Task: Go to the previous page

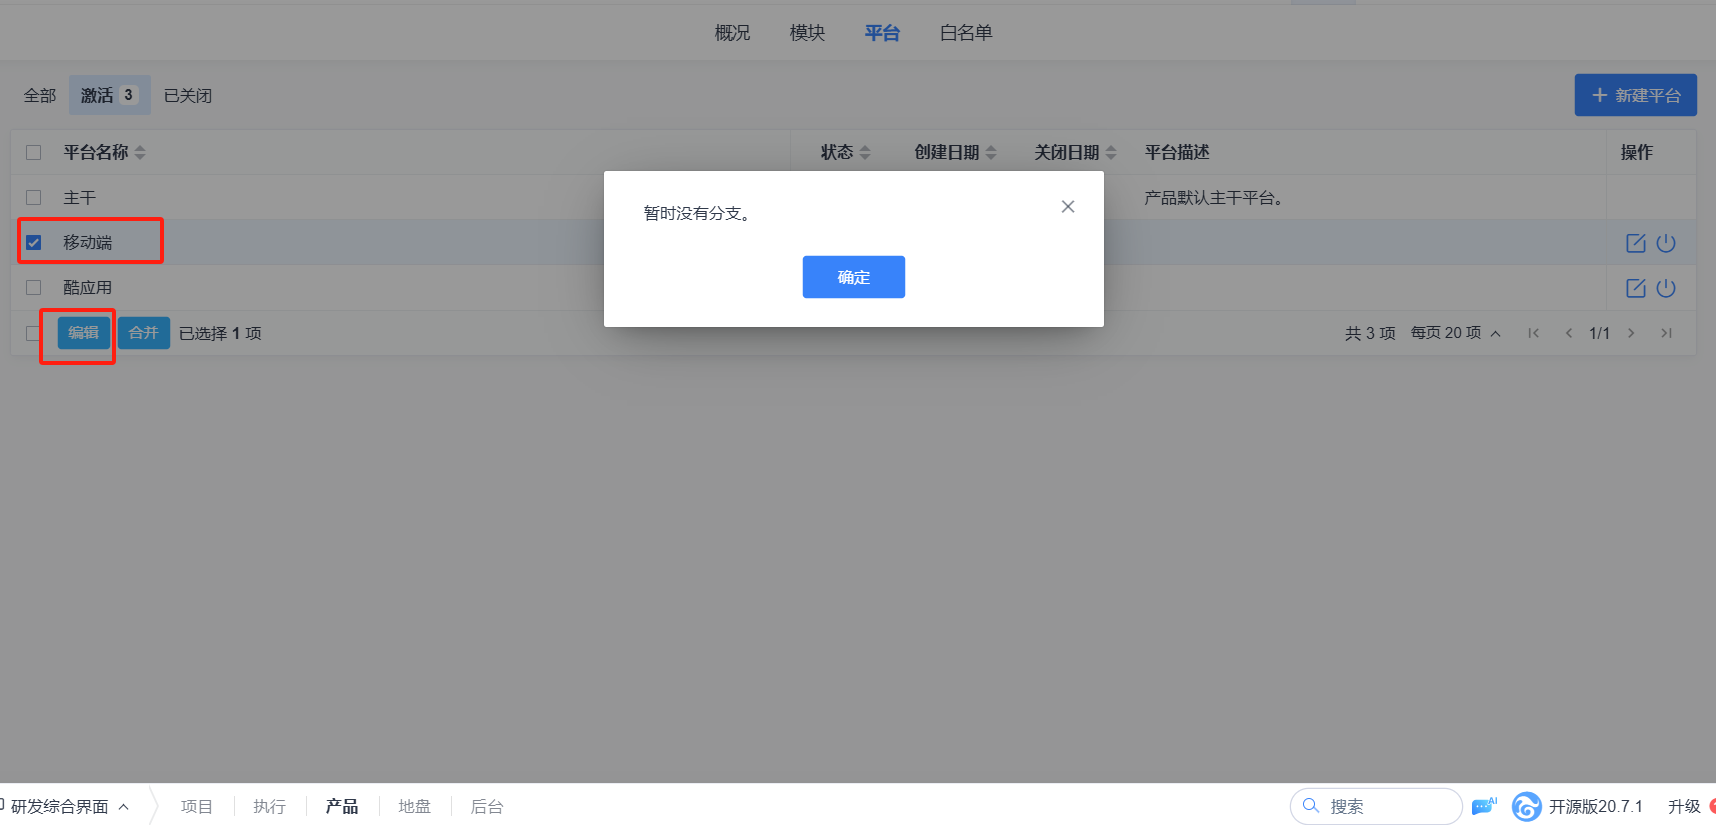Action: 1568,333
